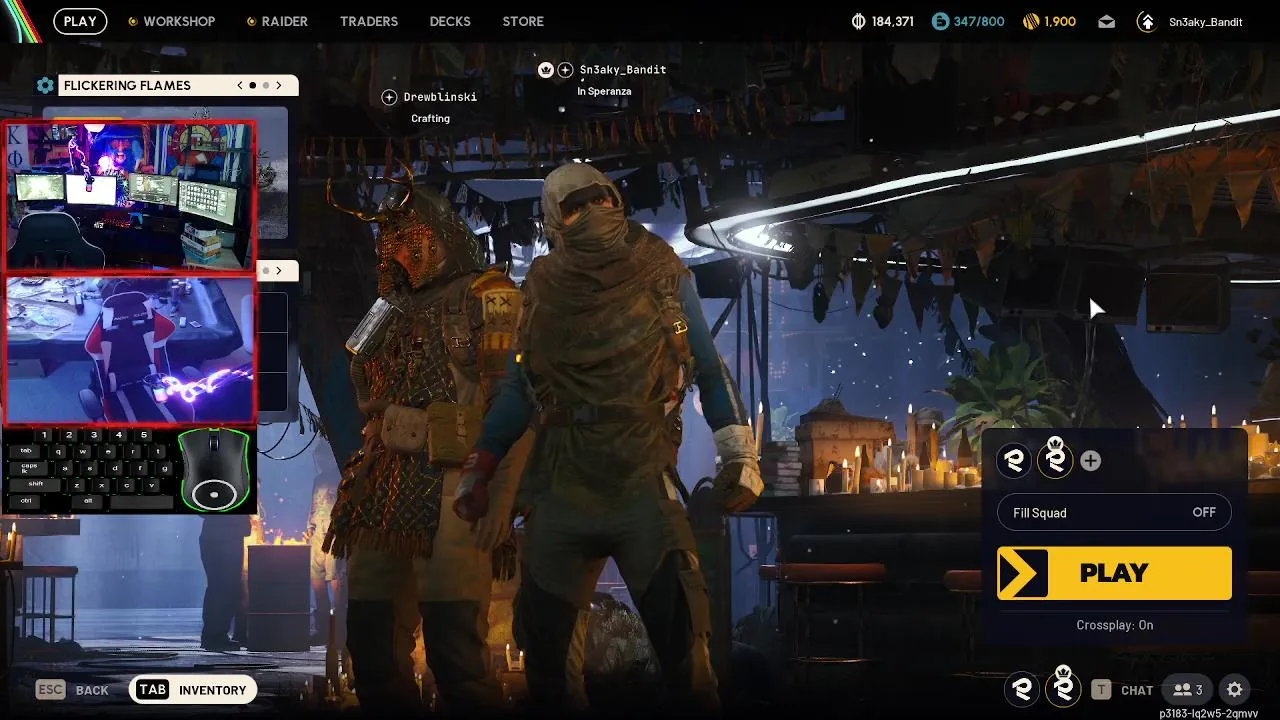Click the top webcam overlay thumbnail
This screenshot has height=720, width=1280.
pos(130,197)
